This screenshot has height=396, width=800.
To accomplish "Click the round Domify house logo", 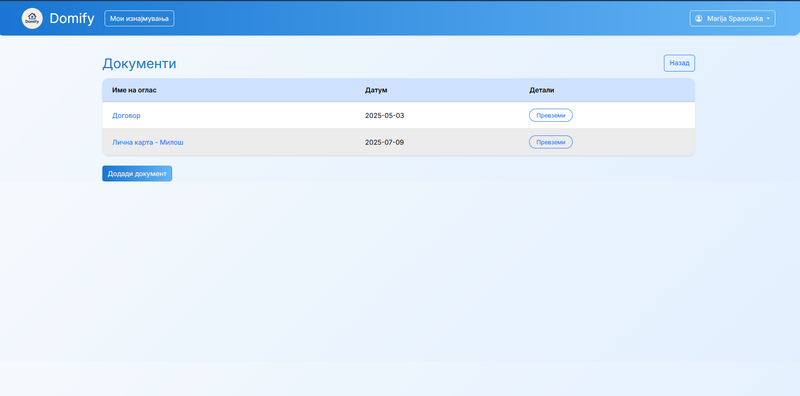I will (32, 18).
